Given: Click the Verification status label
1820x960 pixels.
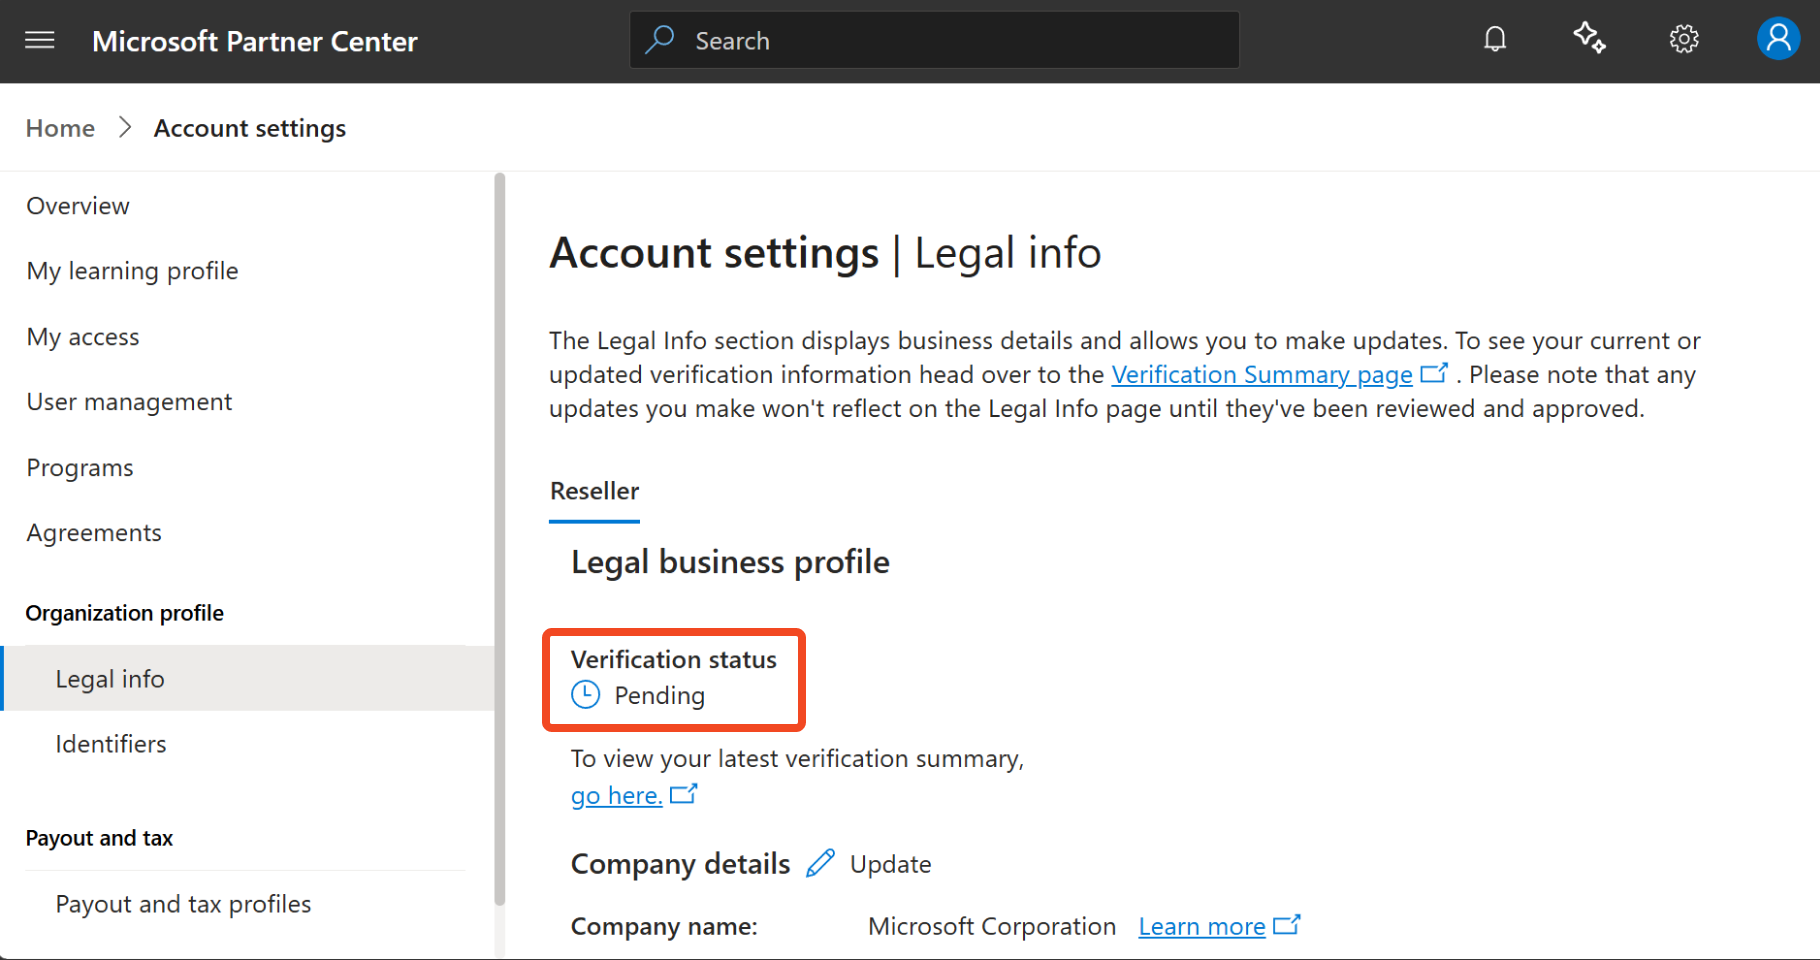Looking at the screenshot, I should coord(674,659).
